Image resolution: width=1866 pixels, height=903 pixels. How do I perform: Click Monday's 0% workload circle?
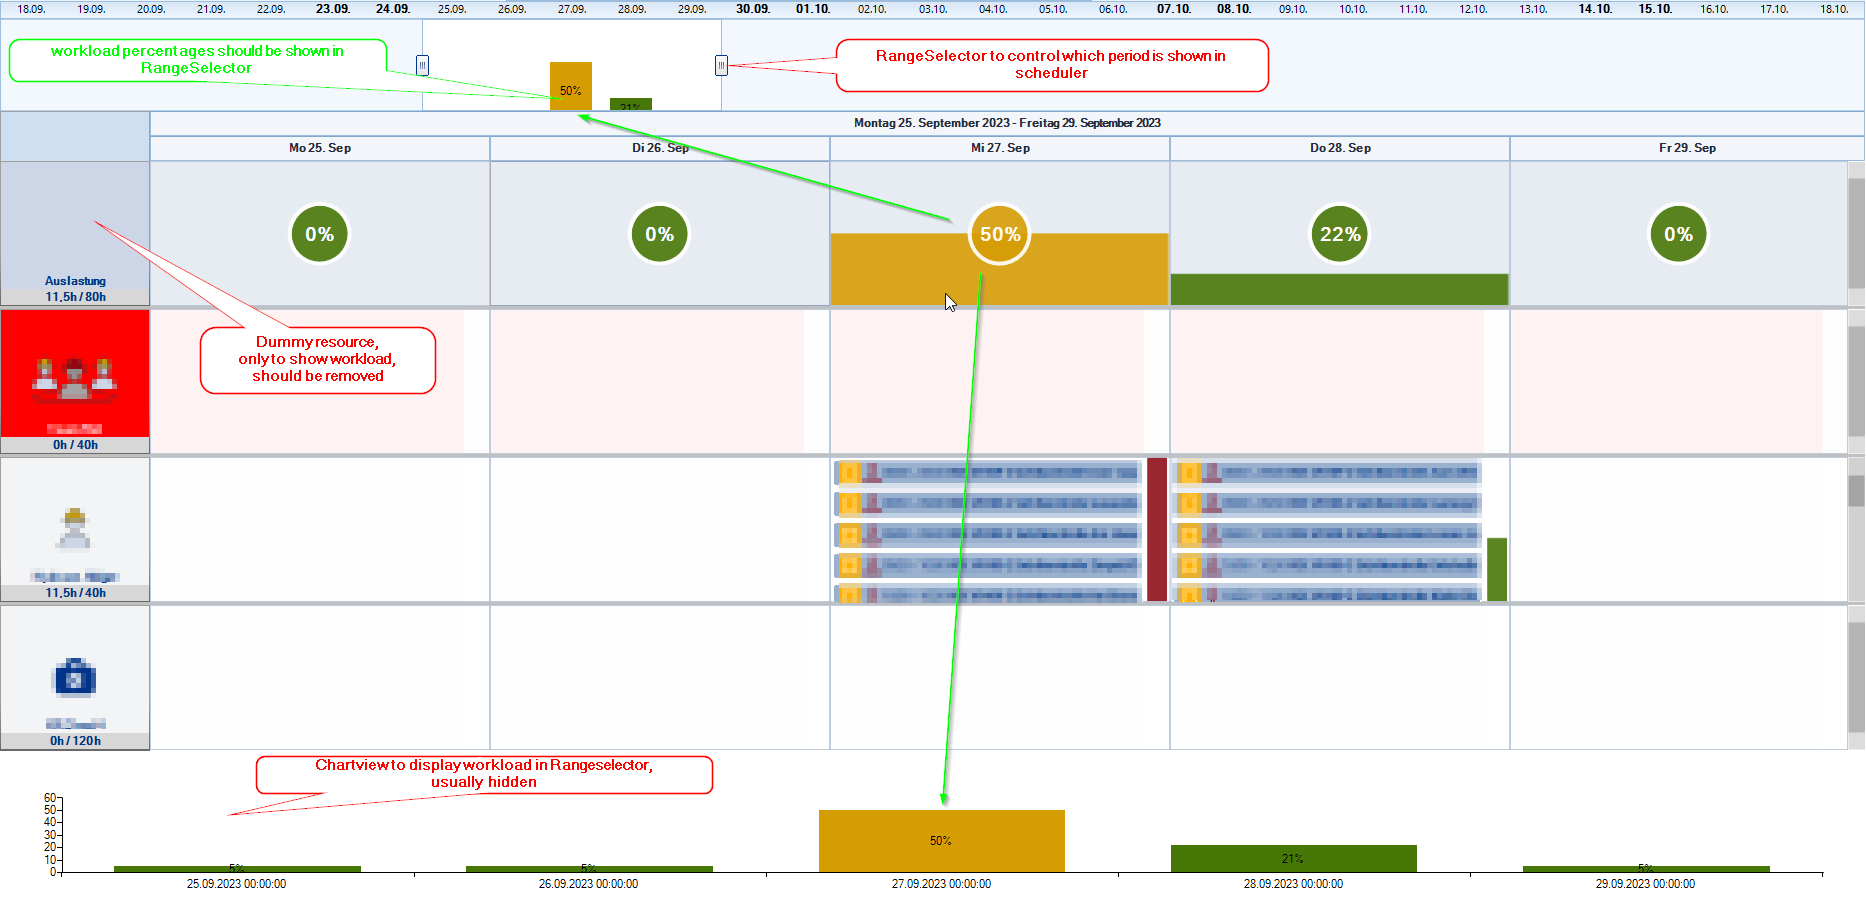tap(319, 234)
